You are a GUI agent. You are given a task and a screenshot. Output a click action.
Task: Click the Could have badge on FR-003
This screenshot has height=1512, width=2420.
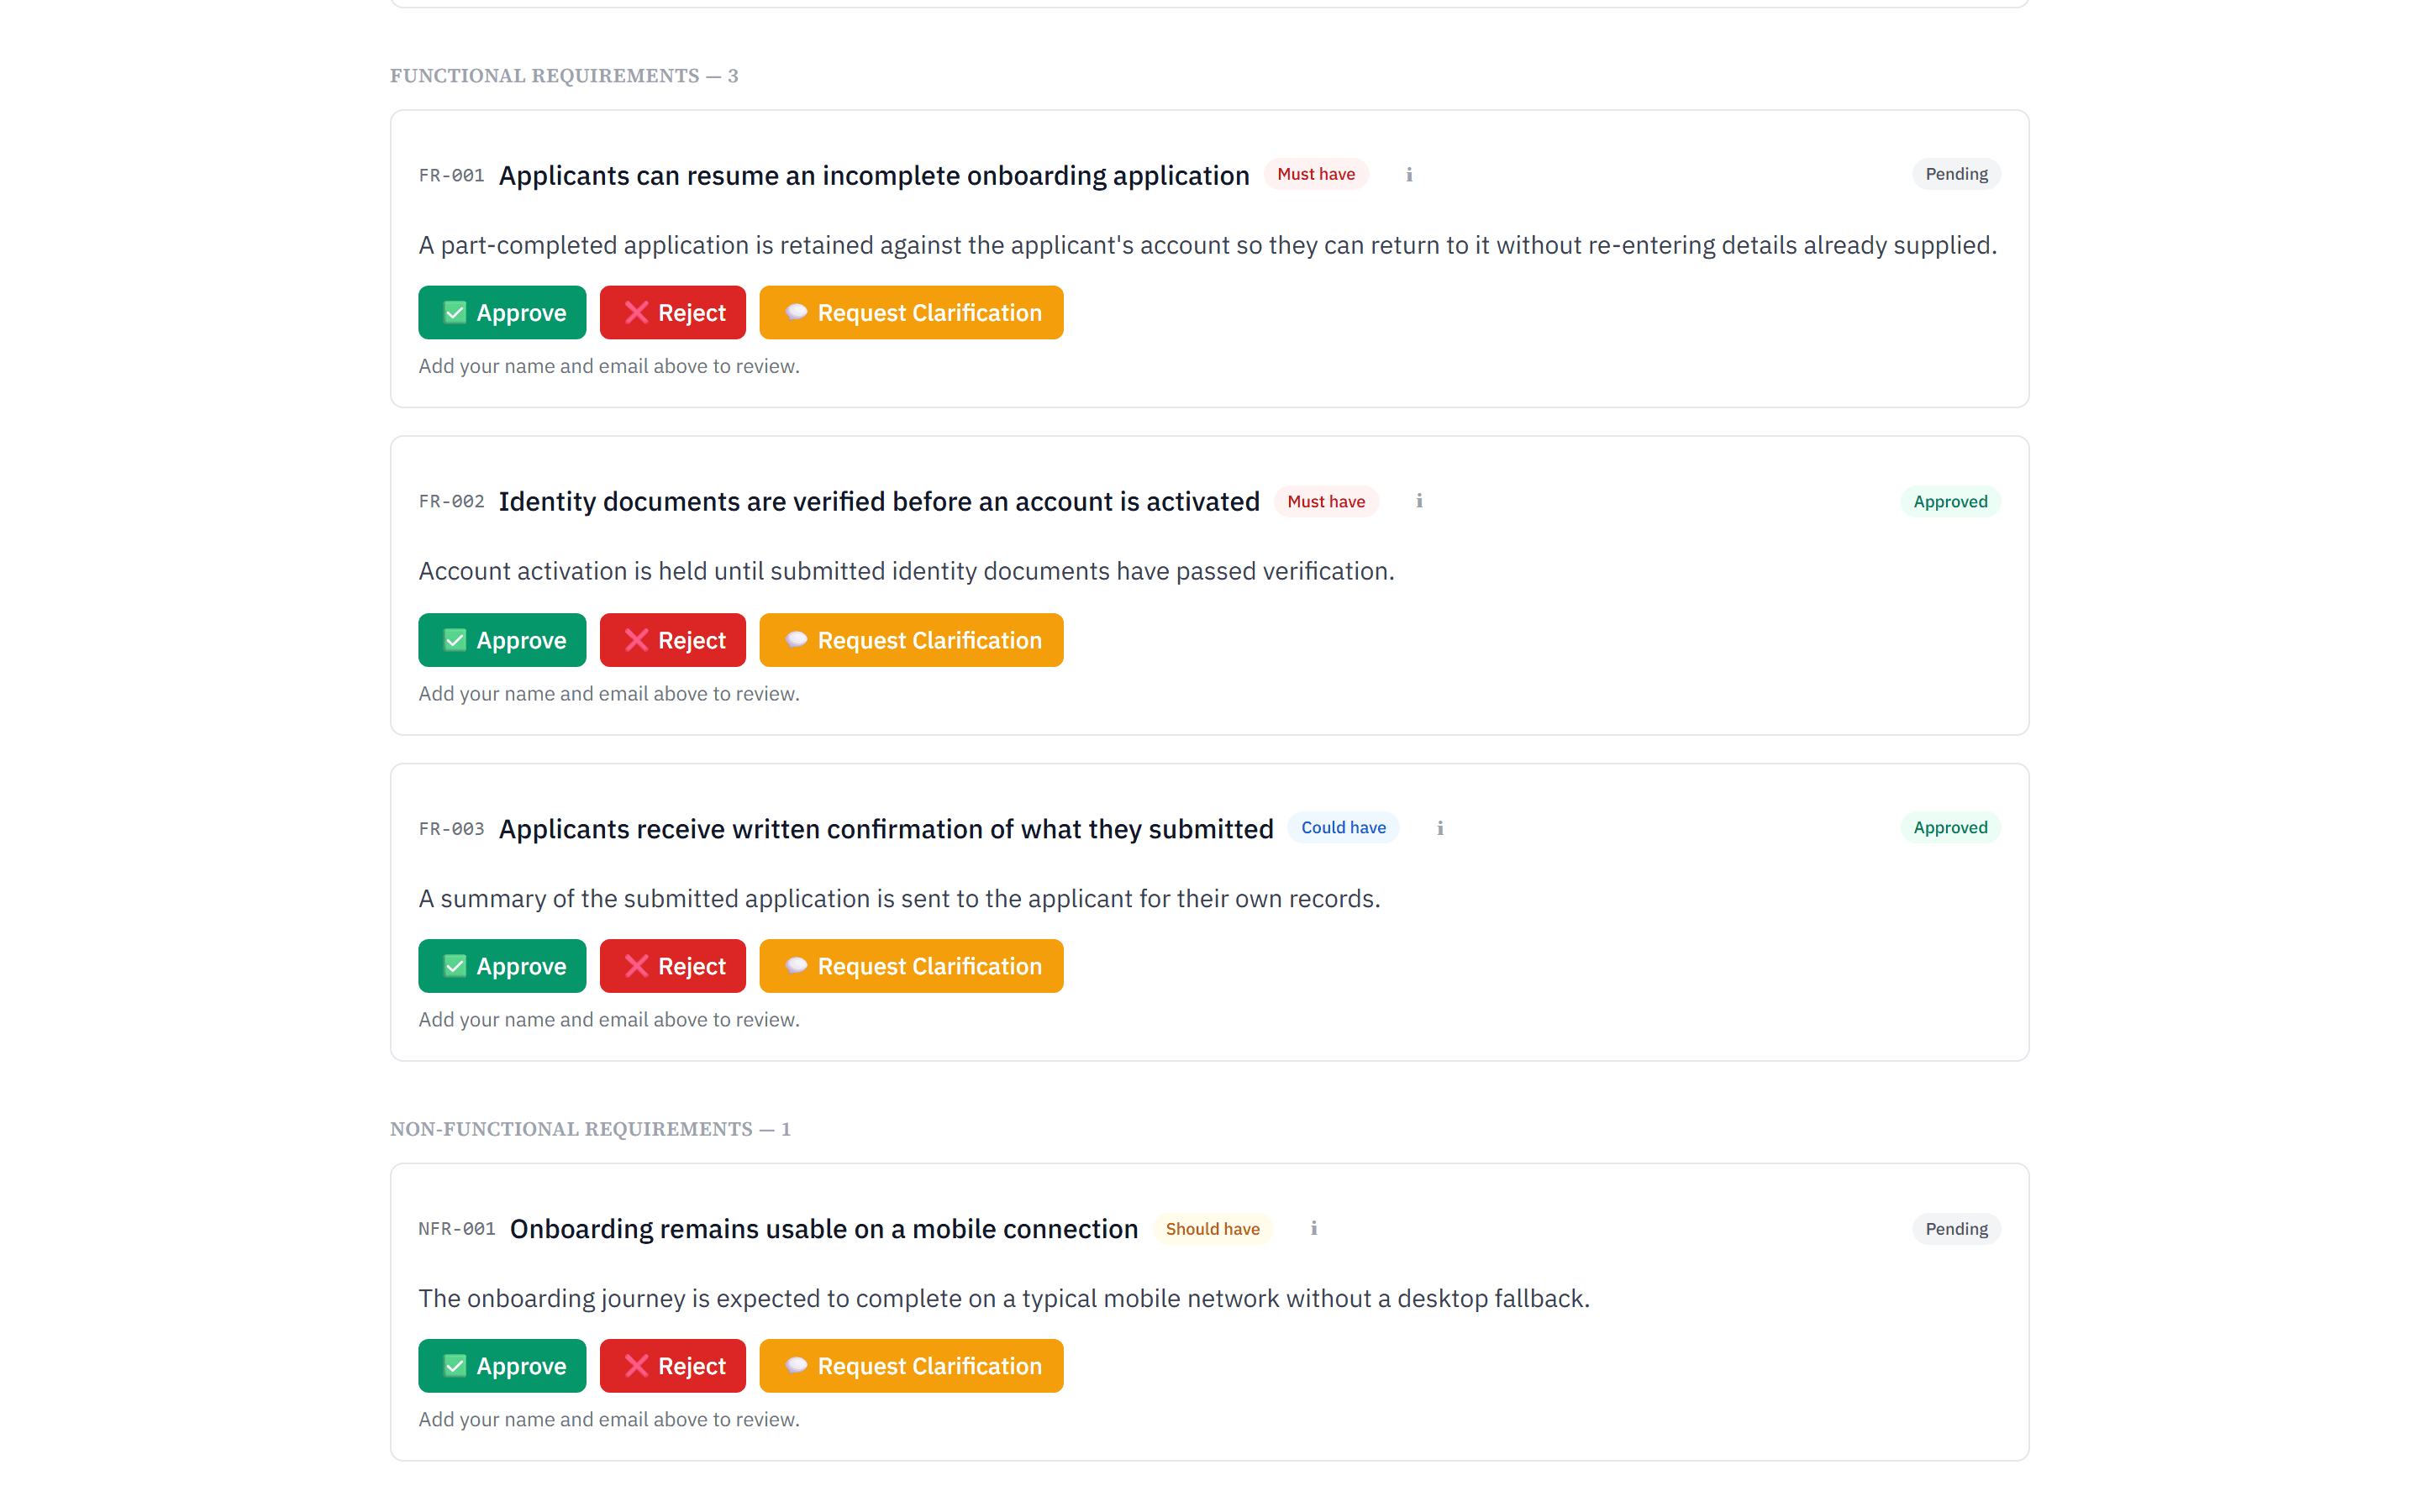[1343, 827]
